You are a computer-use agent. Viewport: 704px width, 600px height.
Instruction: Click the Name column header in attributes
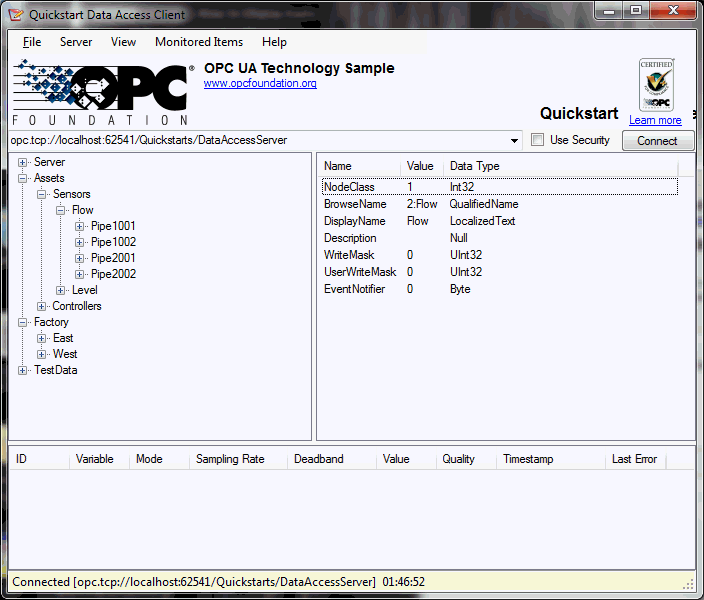pos(359,166)
